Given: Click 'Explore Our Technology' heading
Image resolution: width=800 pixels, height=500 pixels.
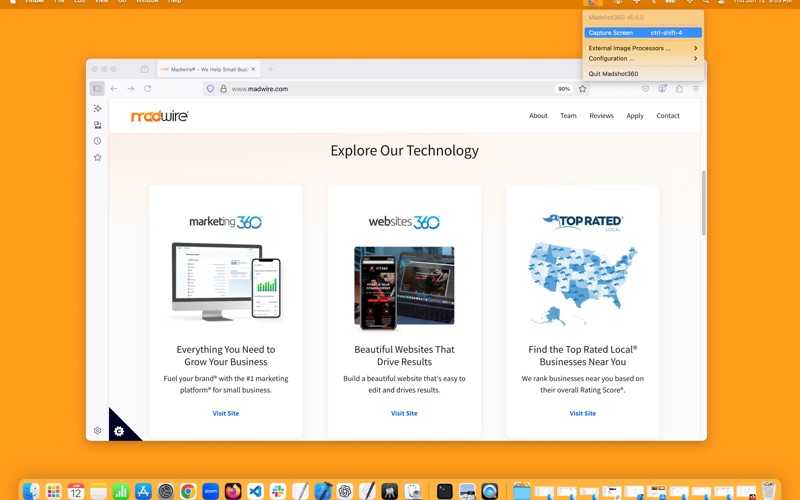Looking at the screenshot, I should point(405,151).
